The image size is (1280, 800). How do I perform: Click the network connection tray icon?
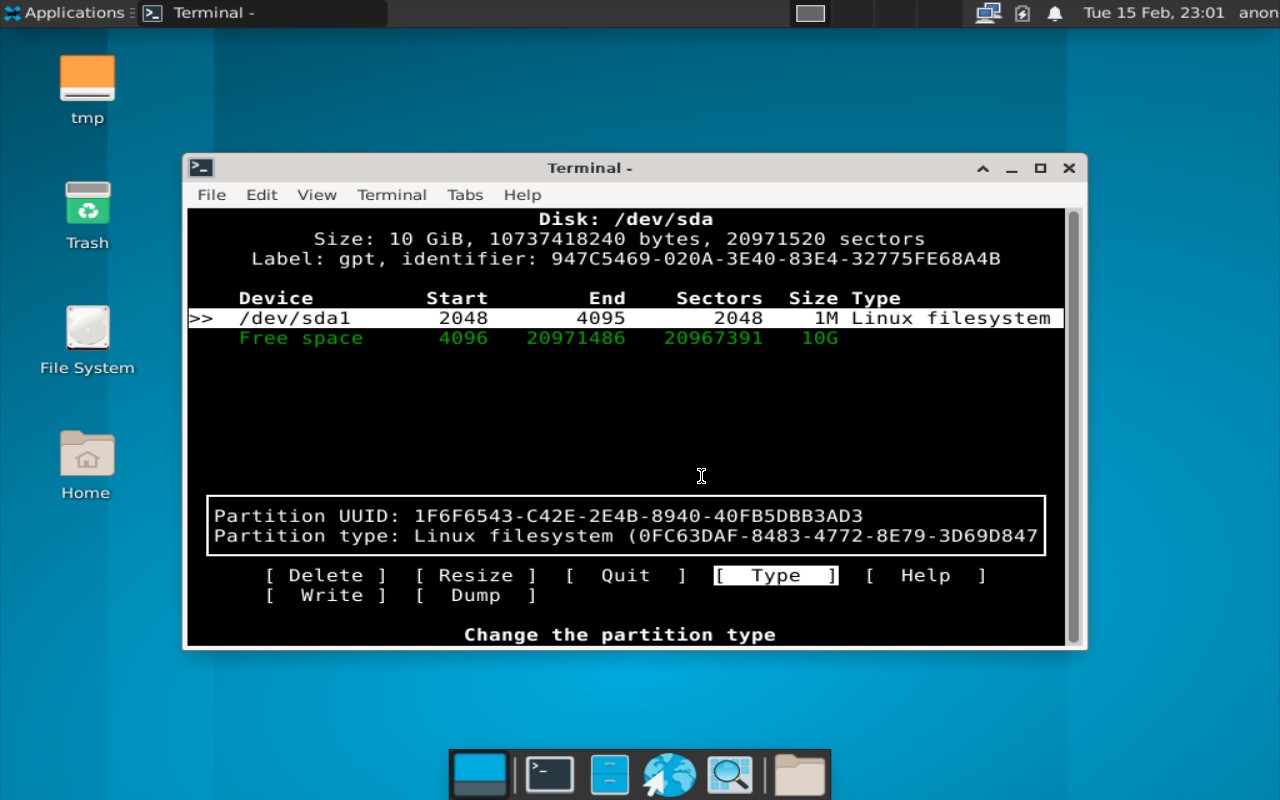point(988,13)
